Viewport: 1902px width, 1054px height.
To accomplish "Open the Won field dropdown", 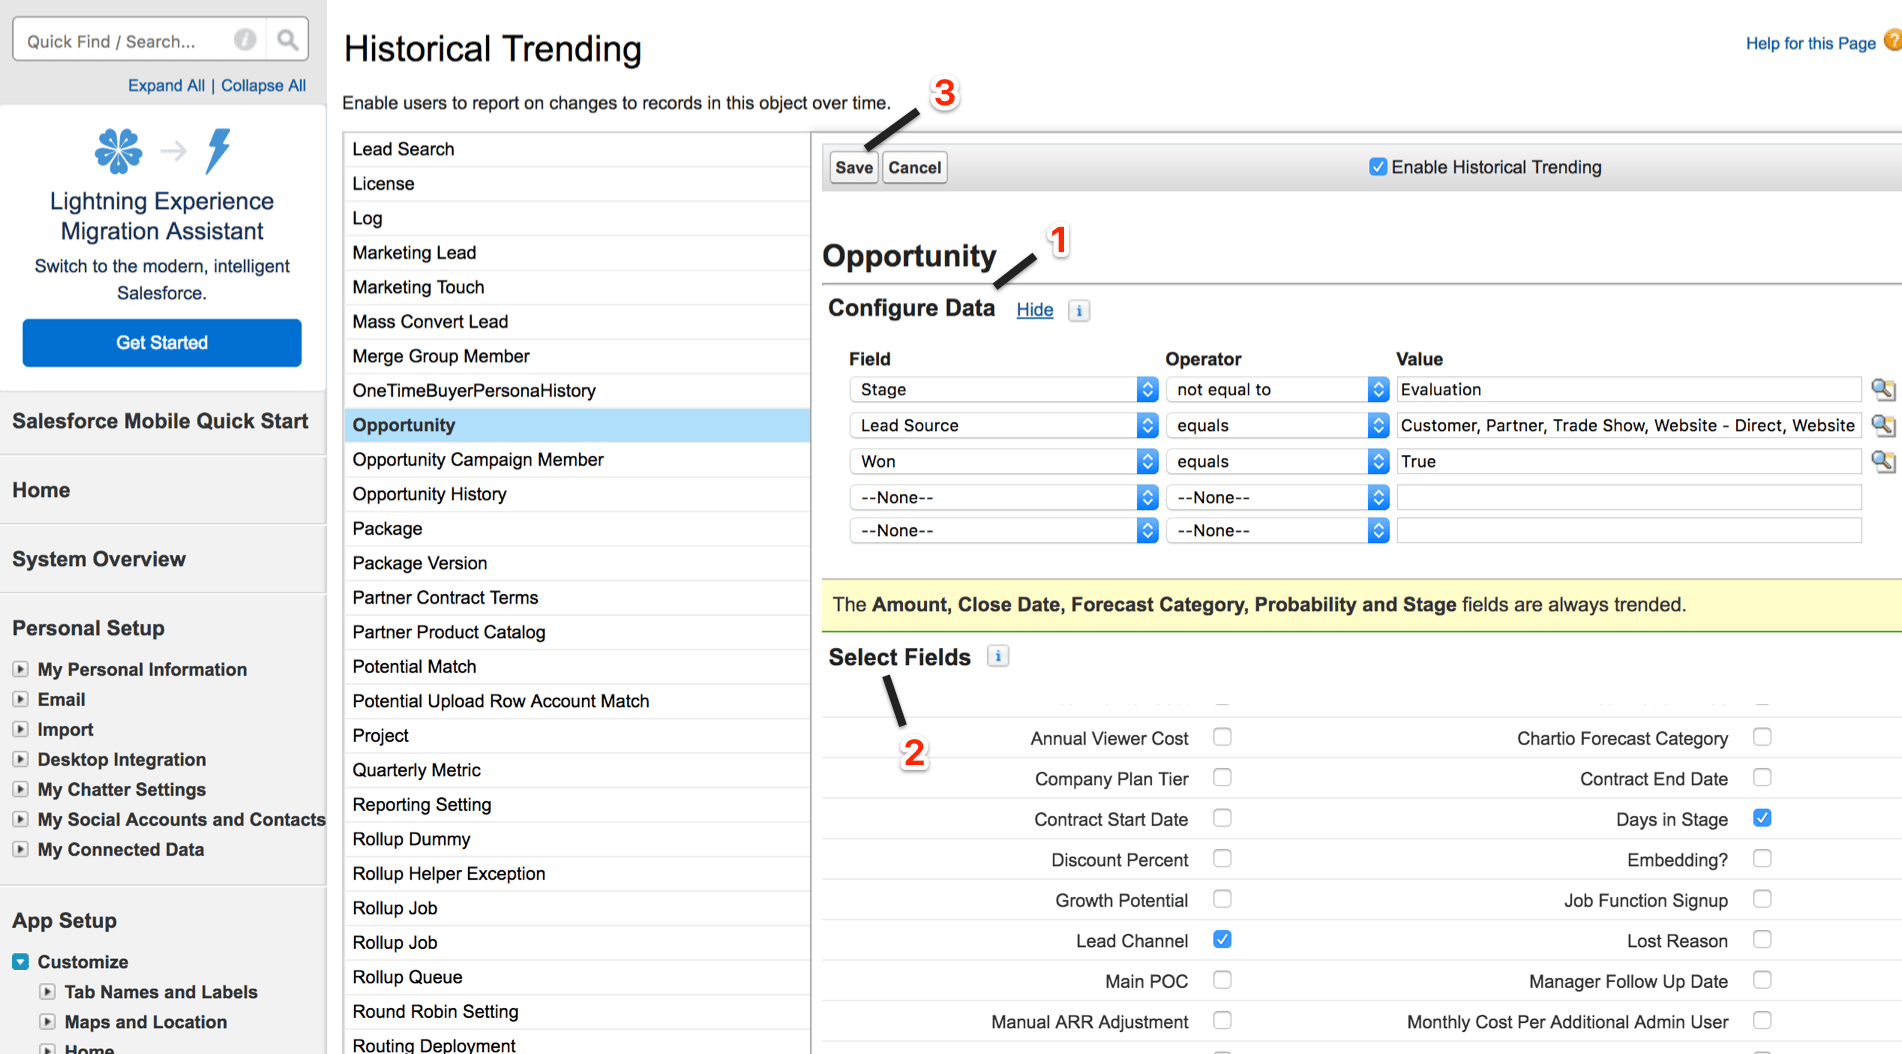I will click(x=1003, y=461).
